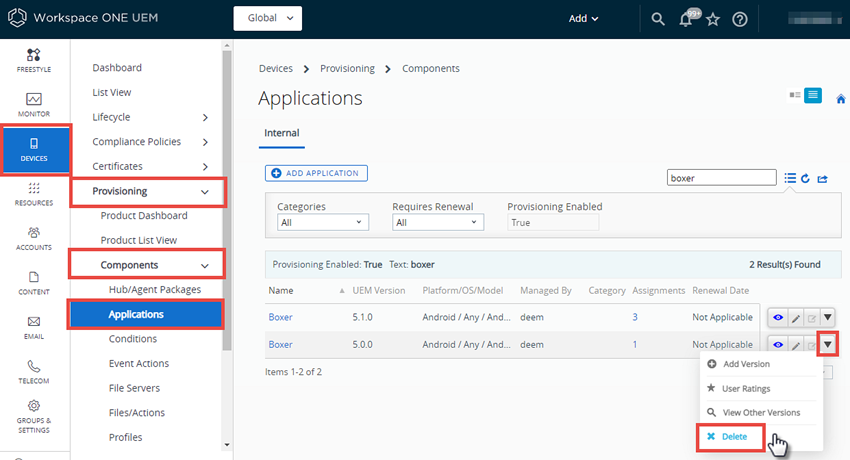Image resolution: width=850 pixels, height=460 pixels.
Task: Refresh the applications list
Action: (x=806, y=178)
